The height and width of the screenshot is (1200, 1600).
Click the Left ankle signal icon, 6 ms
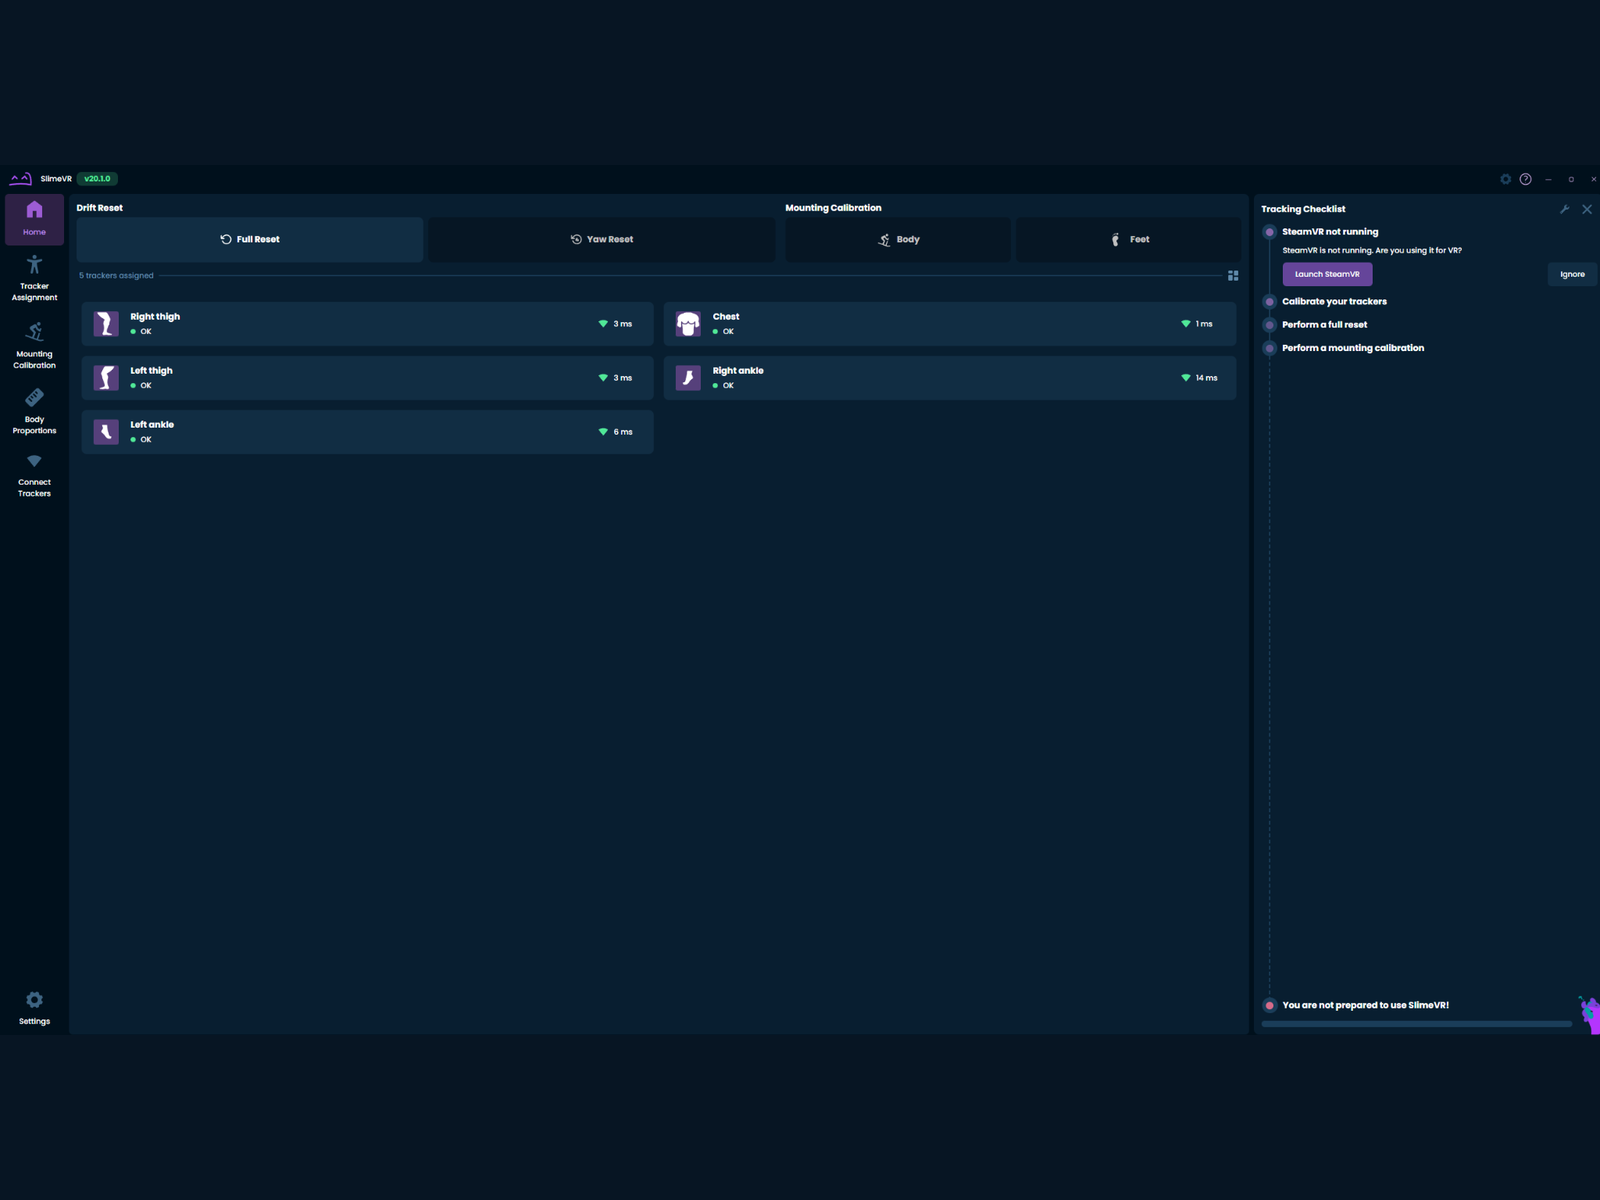point(603,432)
